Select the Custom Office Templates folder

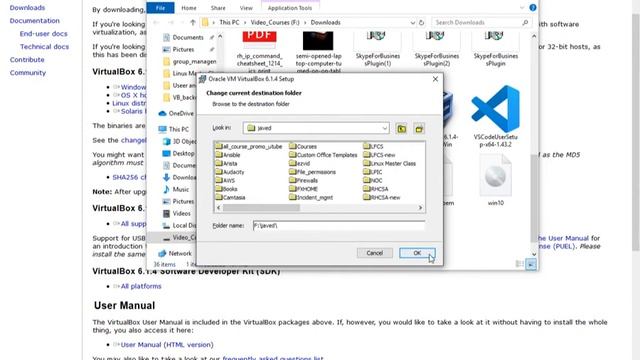click(323, 155)
